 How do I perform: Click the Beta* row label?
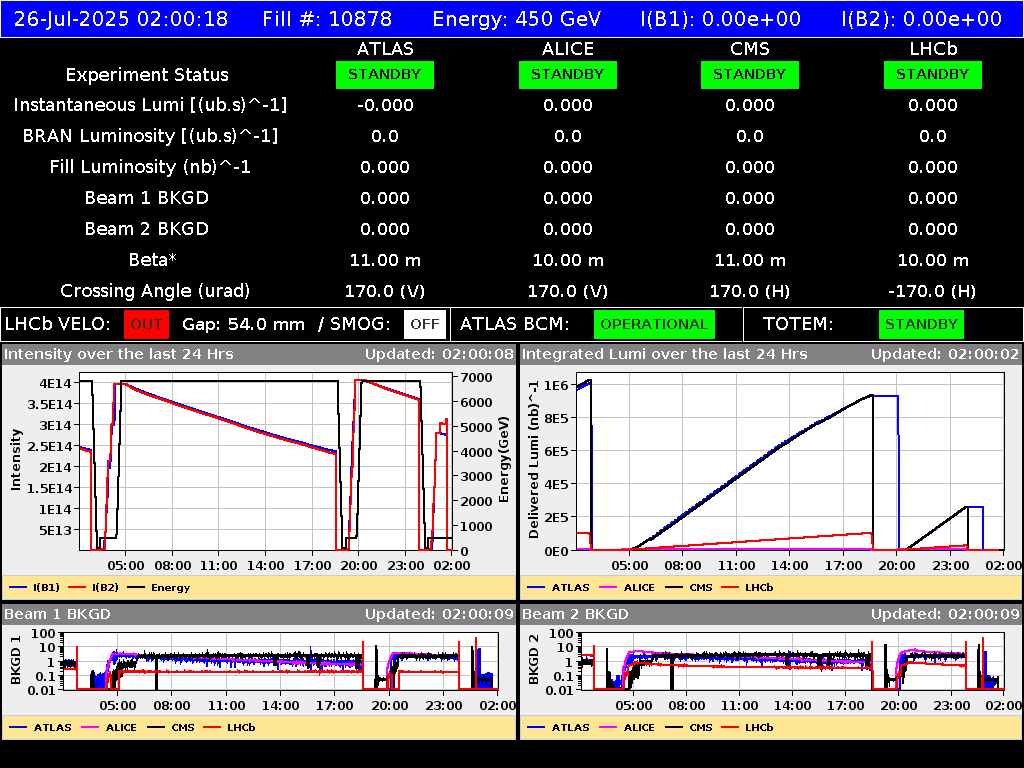pyautogui.click(x=153, y=260)
